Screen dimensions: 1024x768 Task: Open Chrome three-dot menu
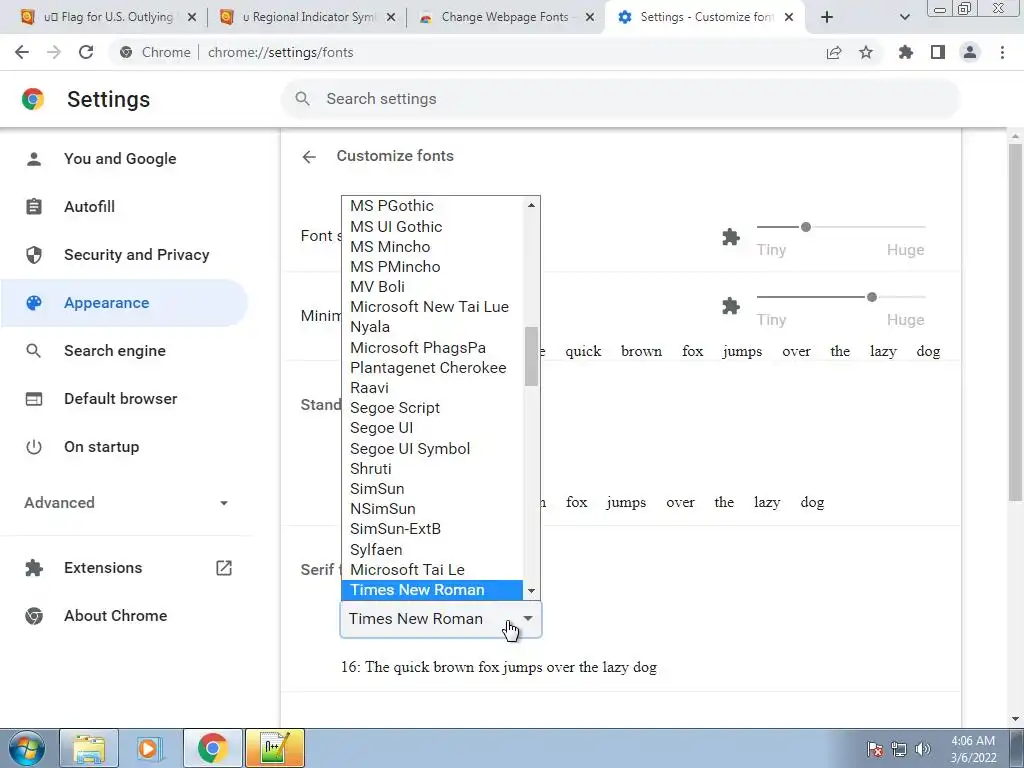pyautogui.click(x=1002, y=52)
